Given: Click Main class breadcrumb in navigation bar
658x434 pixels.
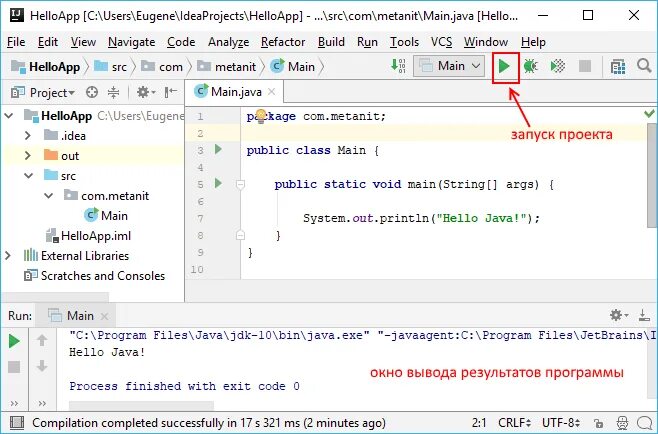Looking at the screenshot, I should click(292, 66).
